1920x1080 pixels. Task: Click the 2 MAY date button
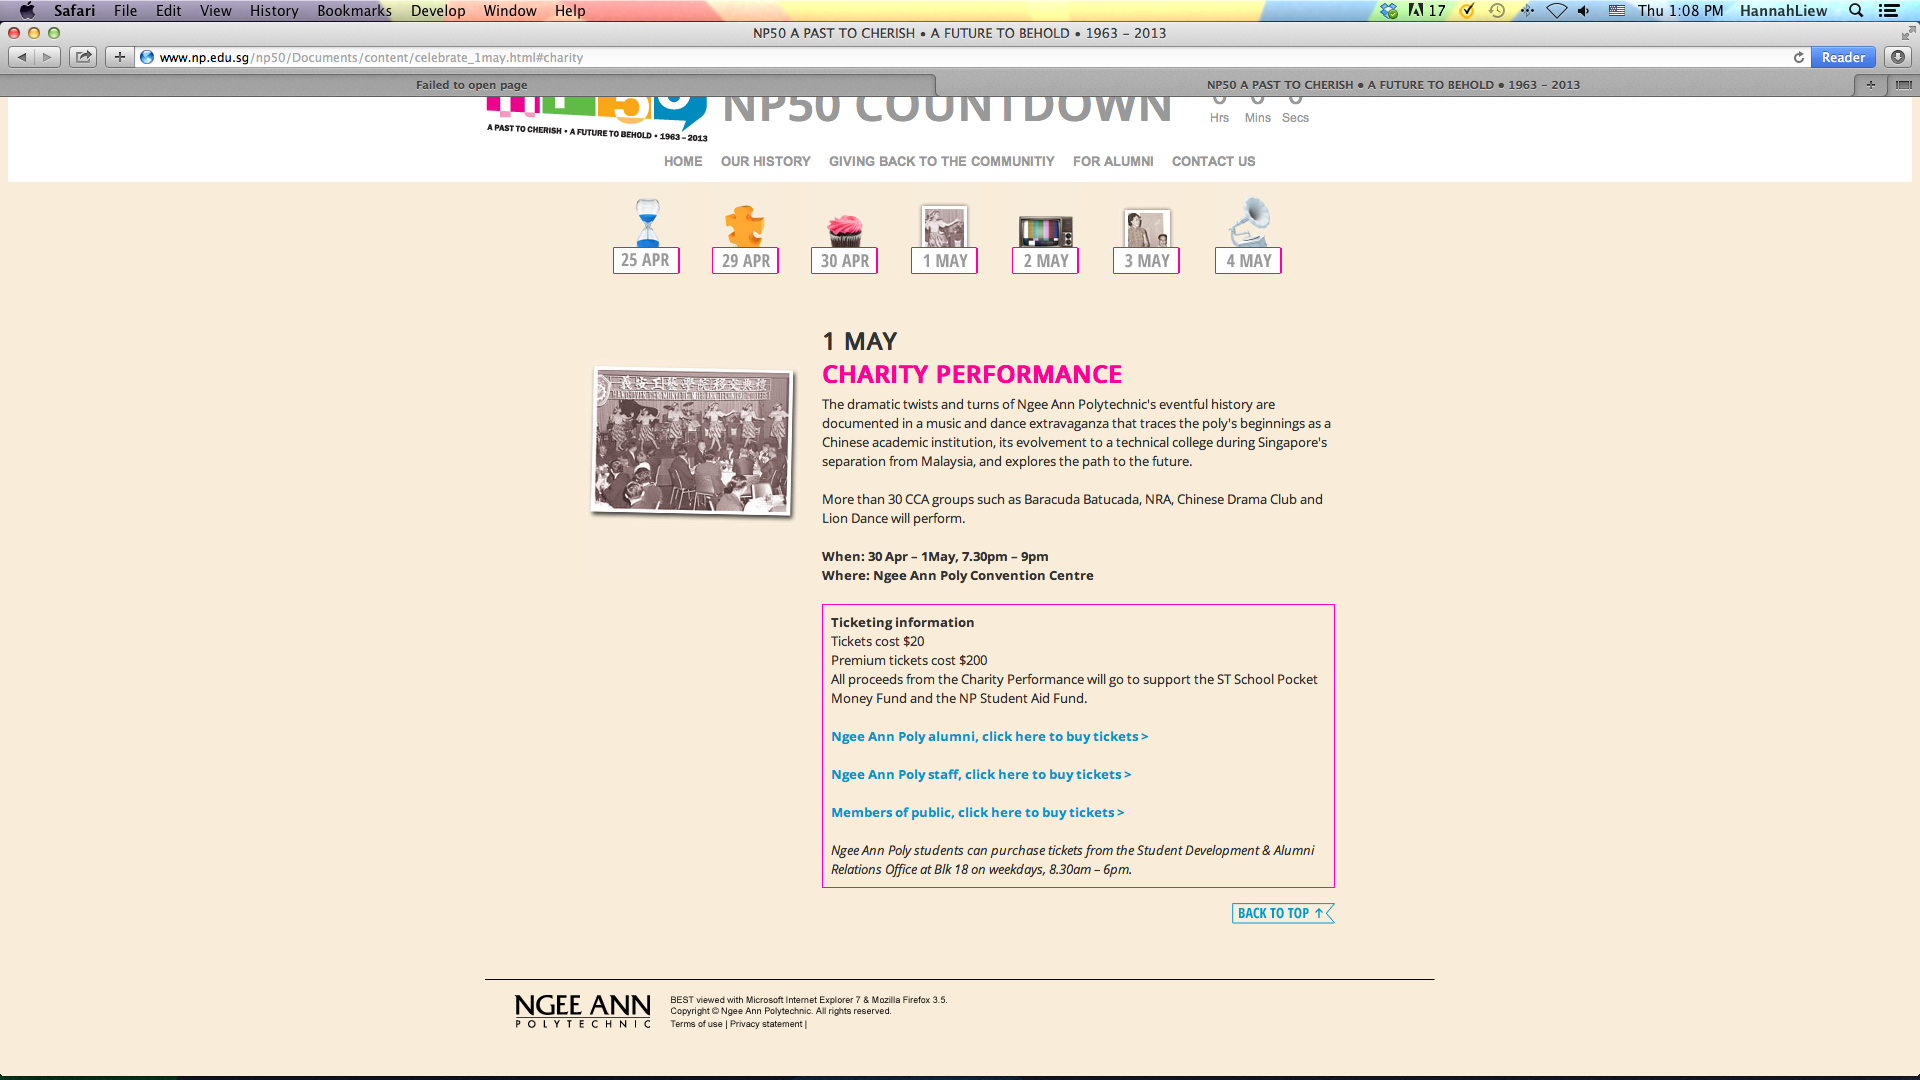pos(1045,261)
